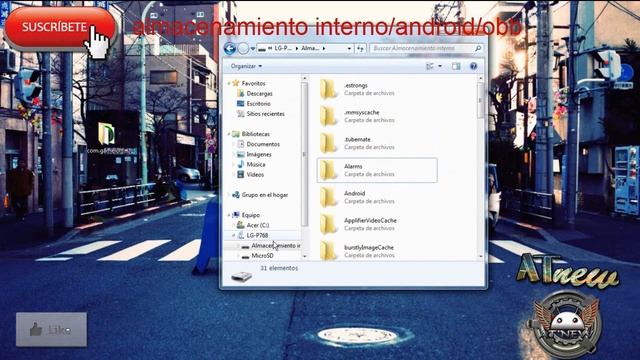Collapse the Equipo tree group
This screenshot has height=360, width=640.
[x=229, y=215]
